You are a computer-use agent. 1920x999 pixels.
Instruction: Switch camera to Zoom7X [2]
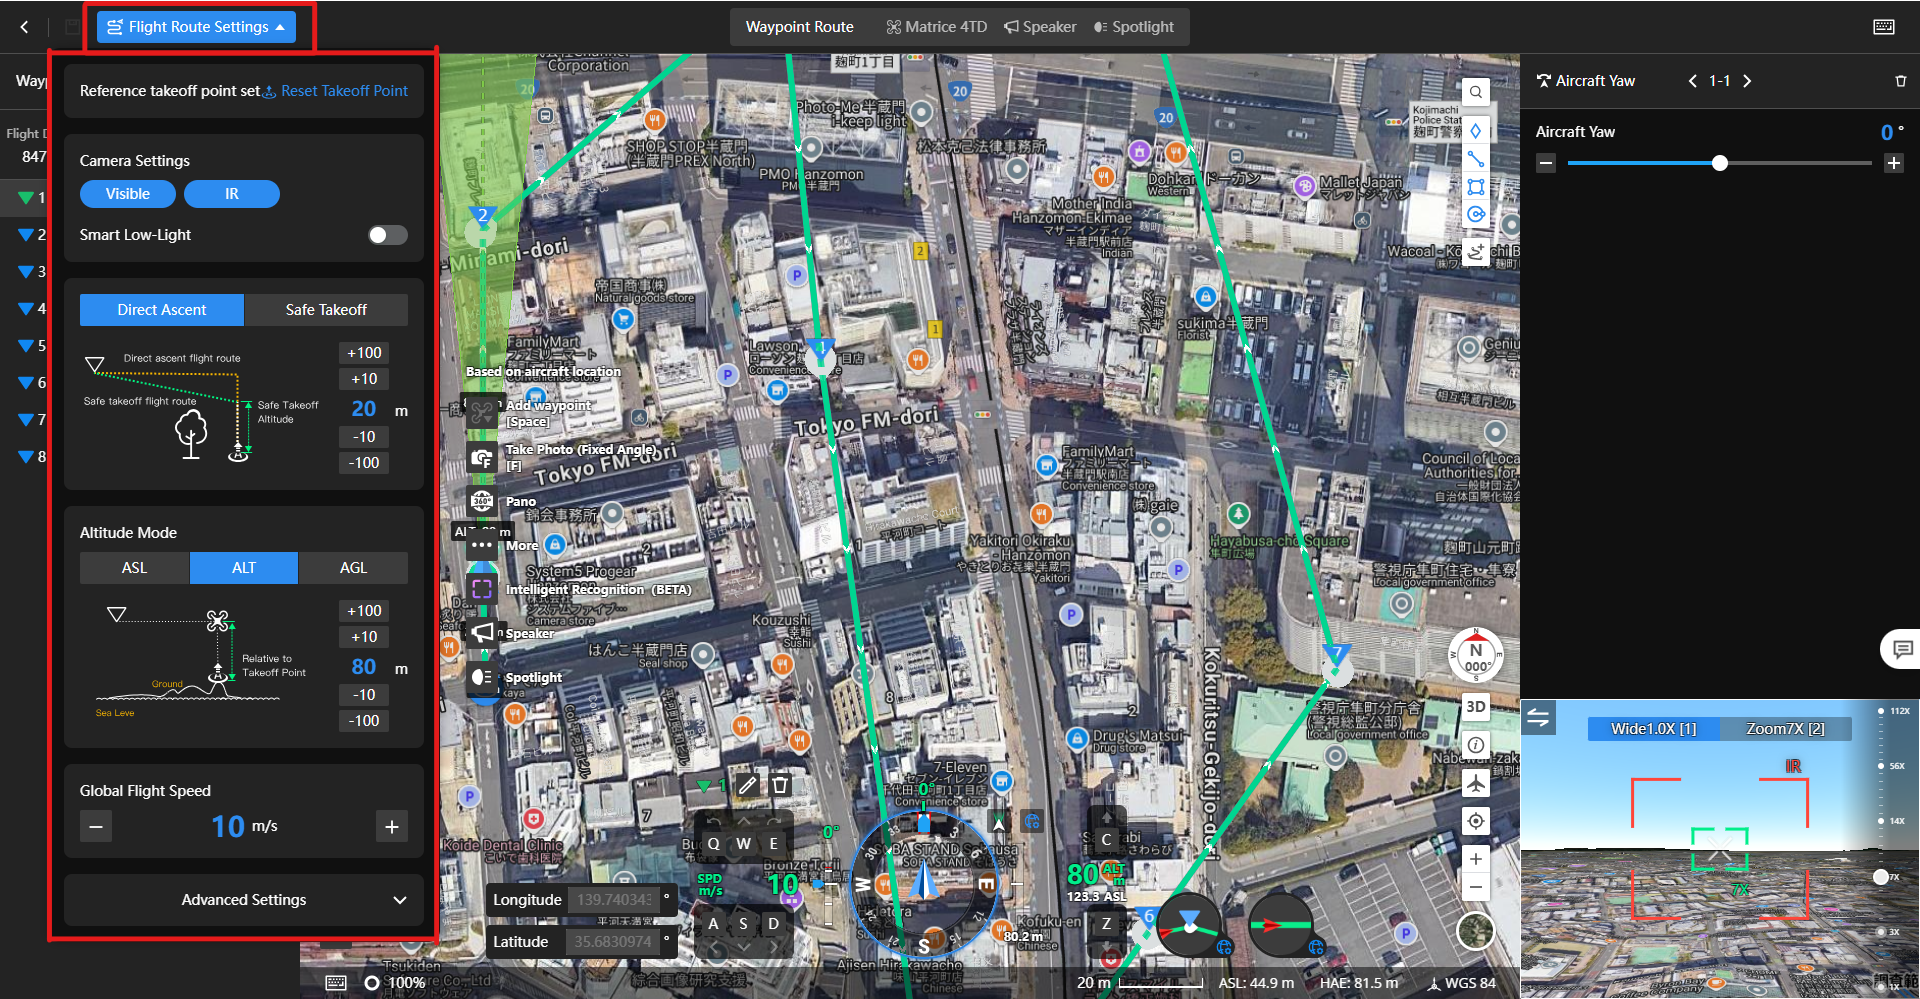(x=1786, y=729)
